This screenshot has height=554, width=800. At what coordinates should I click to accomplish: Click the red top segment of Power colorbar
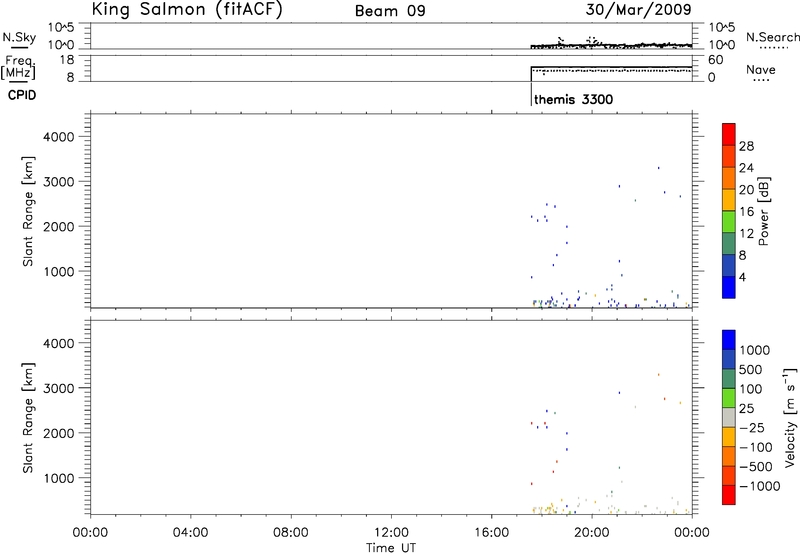point(729,134)
